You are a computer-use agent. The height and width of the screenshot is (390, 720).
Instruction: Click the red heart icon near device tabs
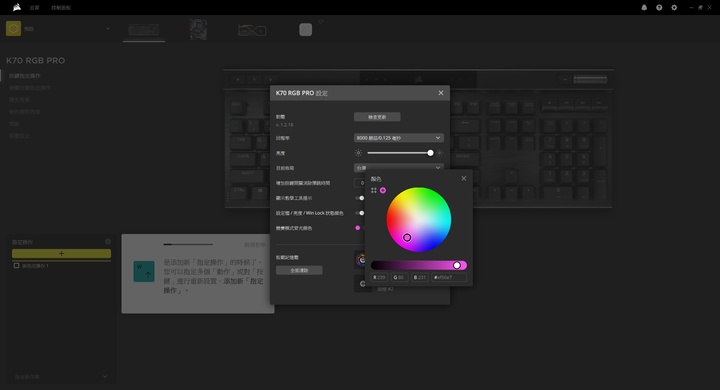click(x=321, y=21)
